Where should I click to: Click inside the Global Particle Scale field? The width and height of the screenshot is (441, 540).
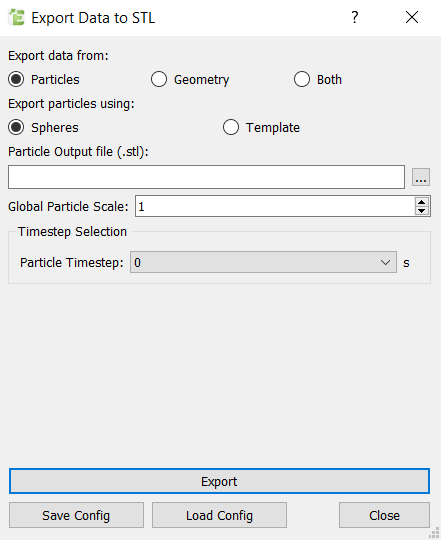275,206
